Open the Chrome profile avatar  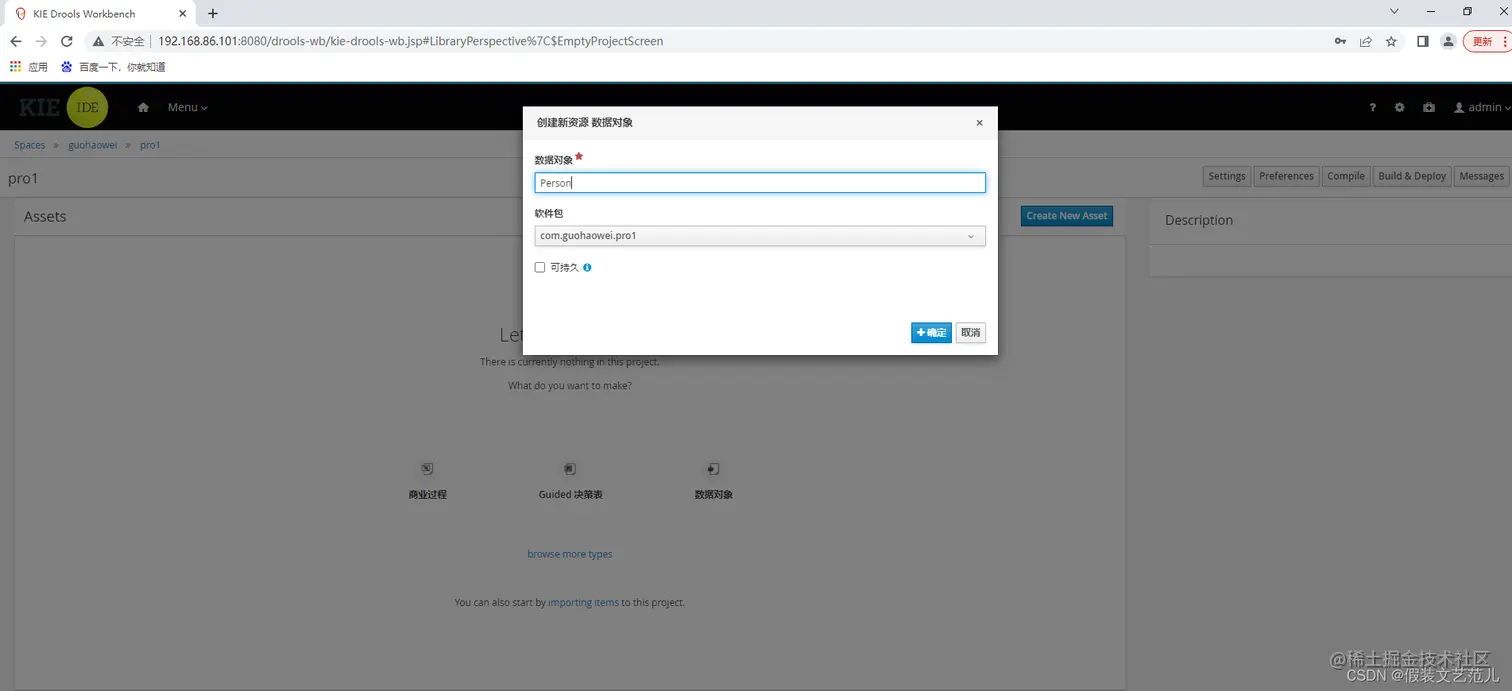point(1448,41)
